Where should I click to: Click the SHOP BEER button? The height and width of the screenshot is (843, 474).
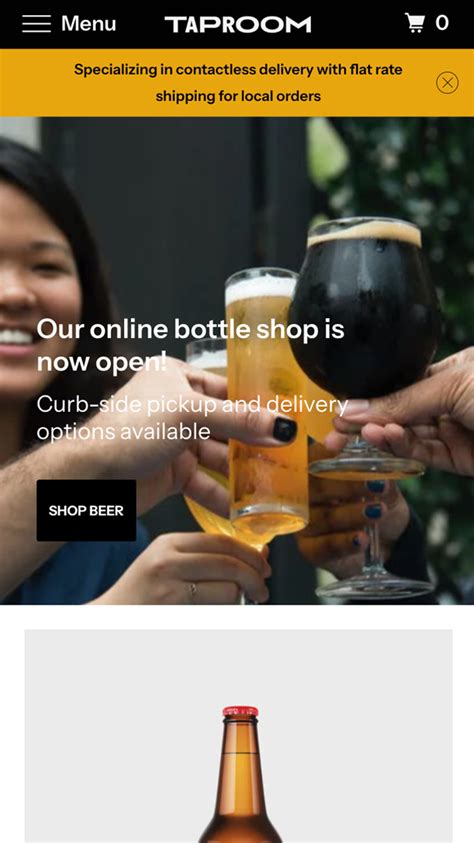[x=86, y=510]
